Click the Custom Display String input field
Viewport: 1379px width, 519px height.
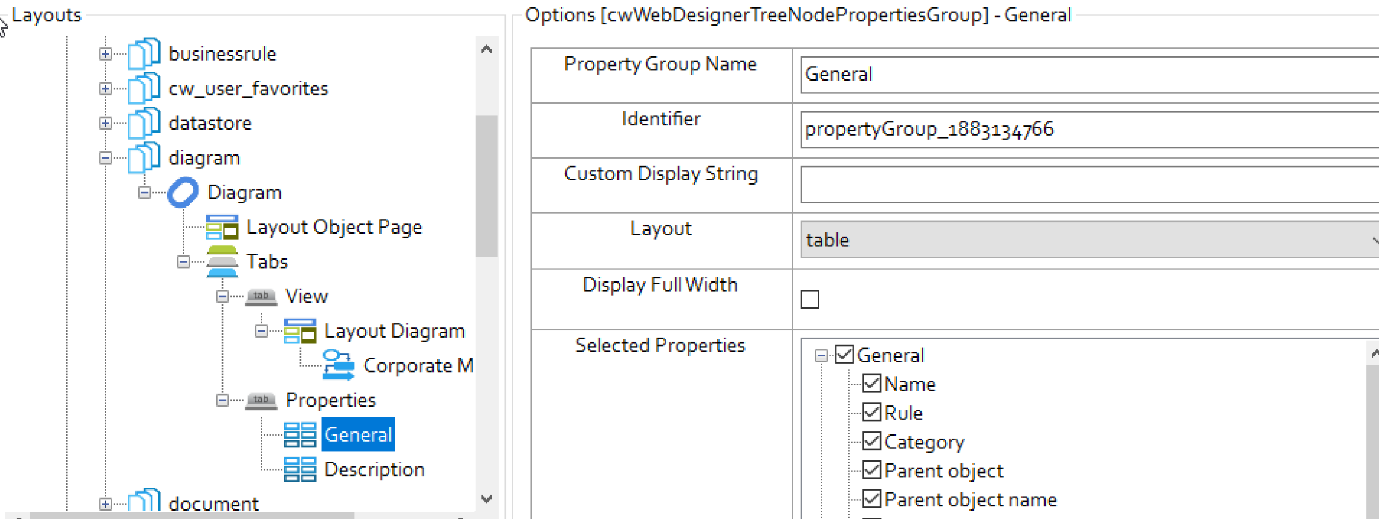point(1088,185)
